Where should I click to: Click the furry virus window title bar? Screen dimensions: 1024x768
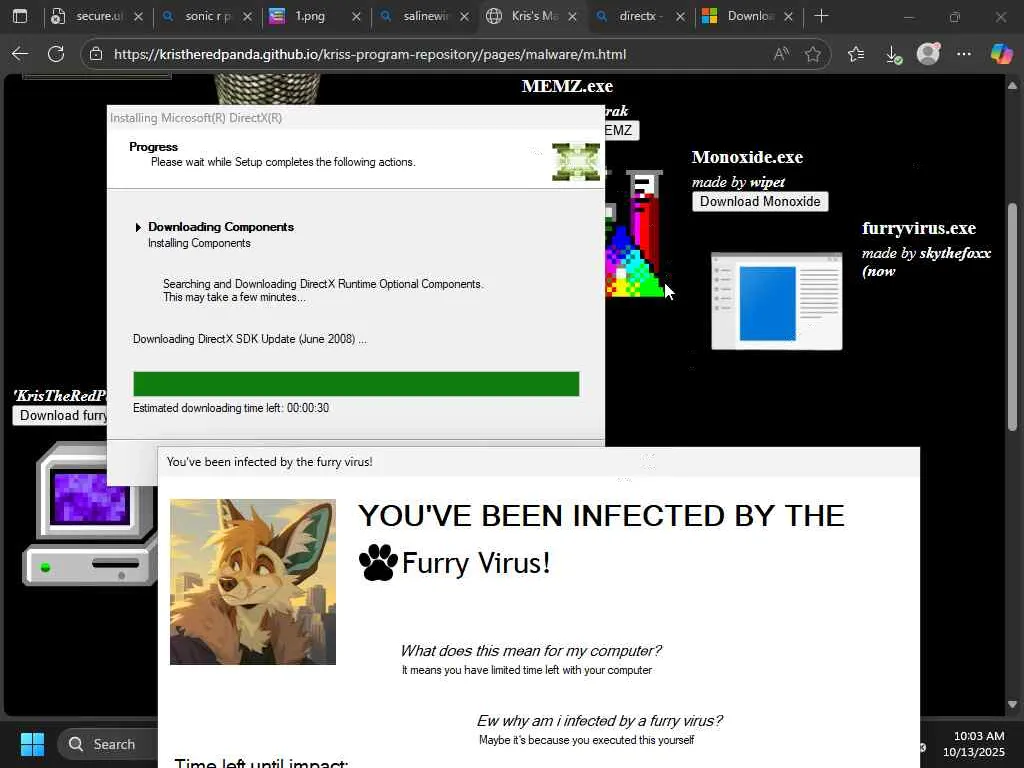539,462
